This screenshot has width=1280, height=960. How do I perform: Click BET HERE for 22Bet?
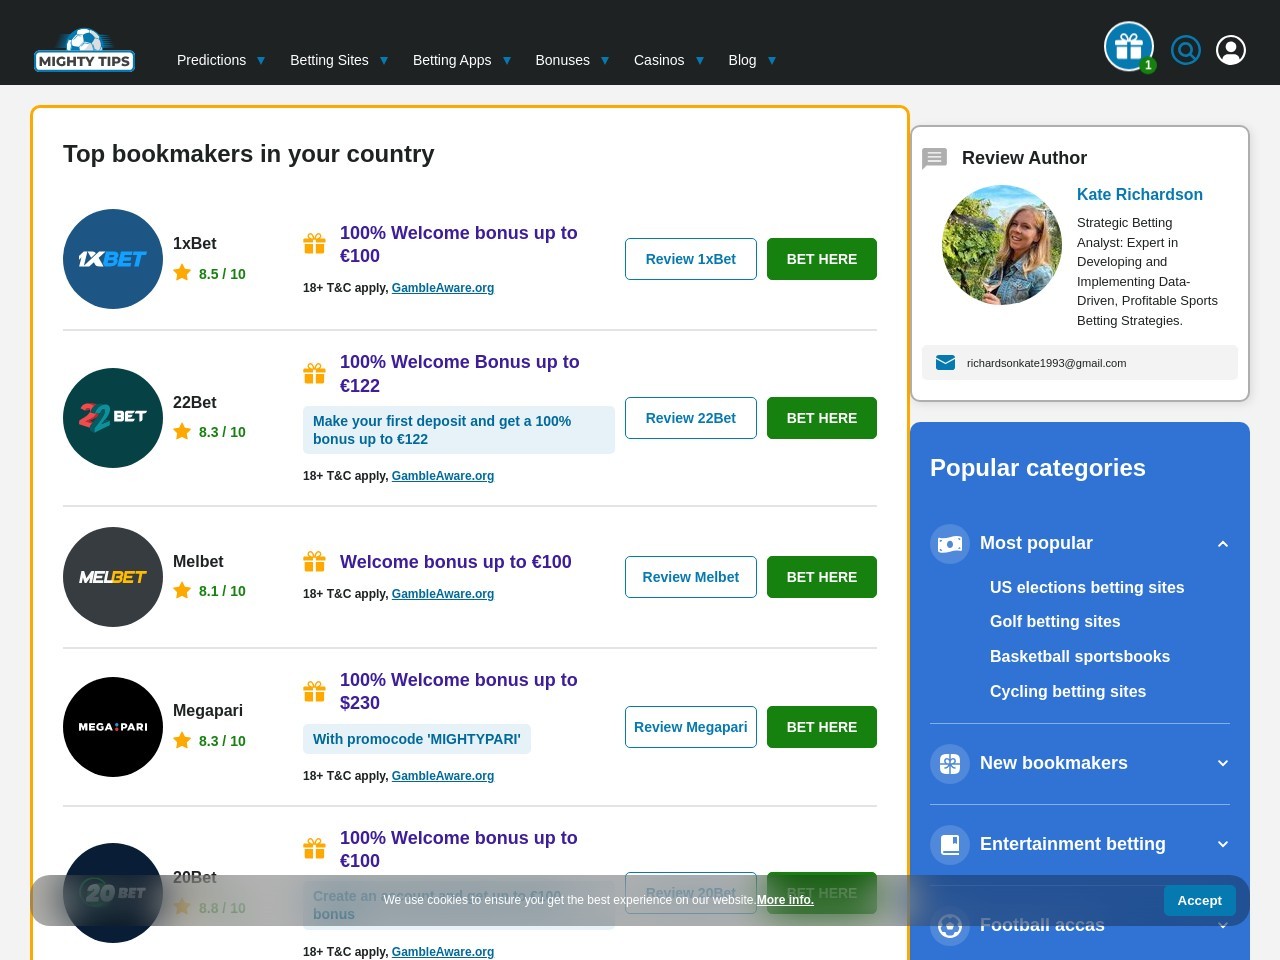click(822, 418)
